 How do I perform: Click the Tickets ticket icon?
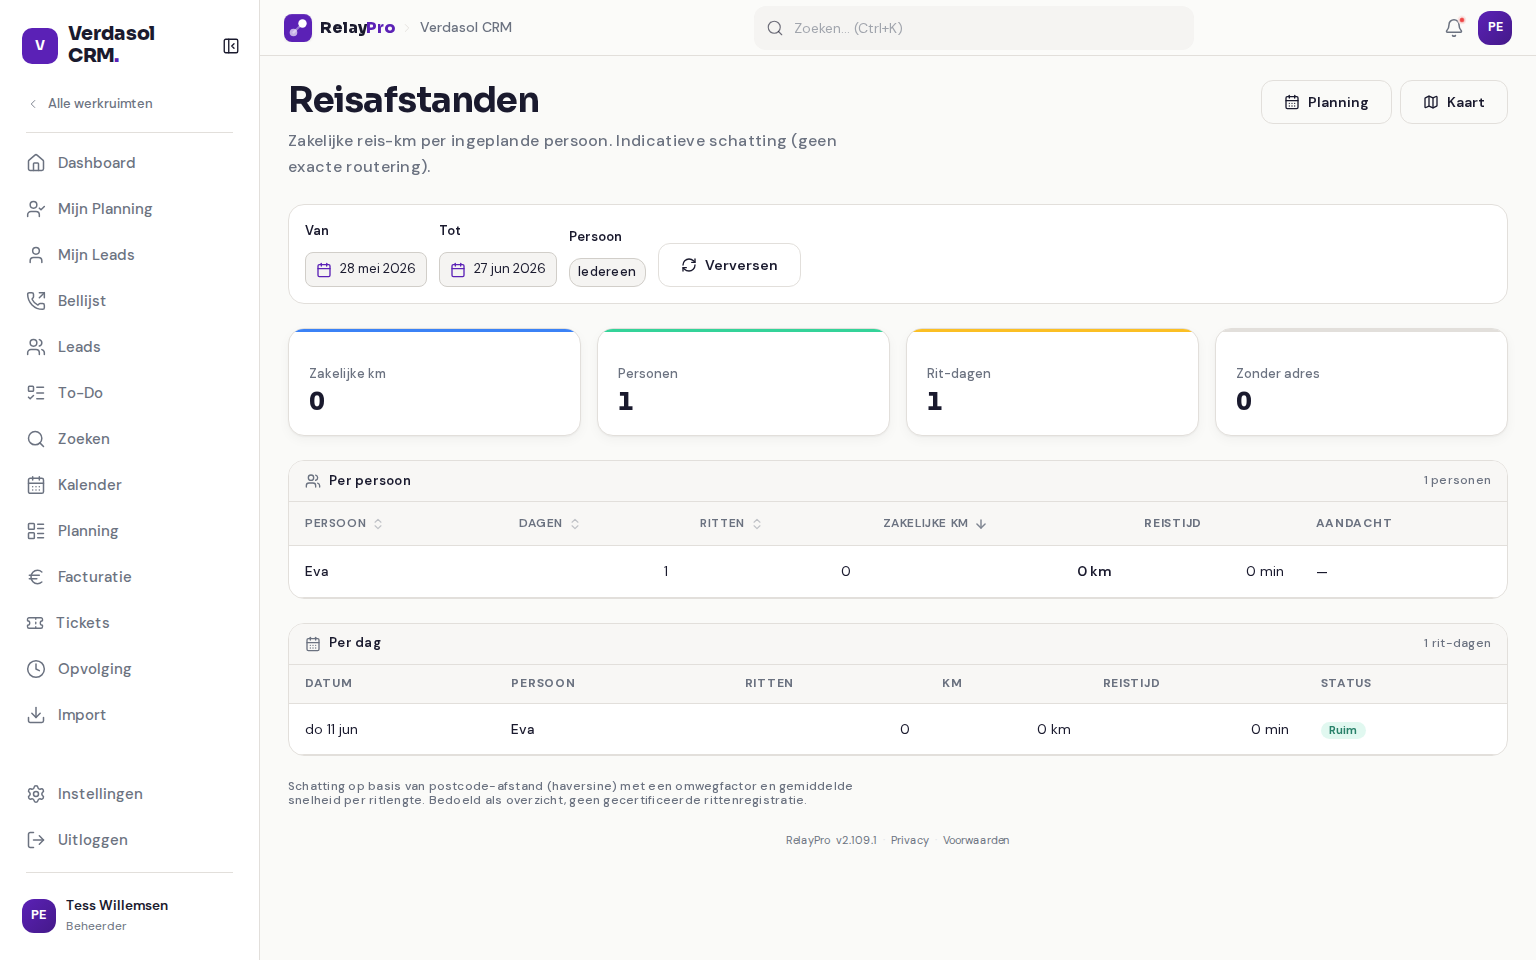coord(35,623)
